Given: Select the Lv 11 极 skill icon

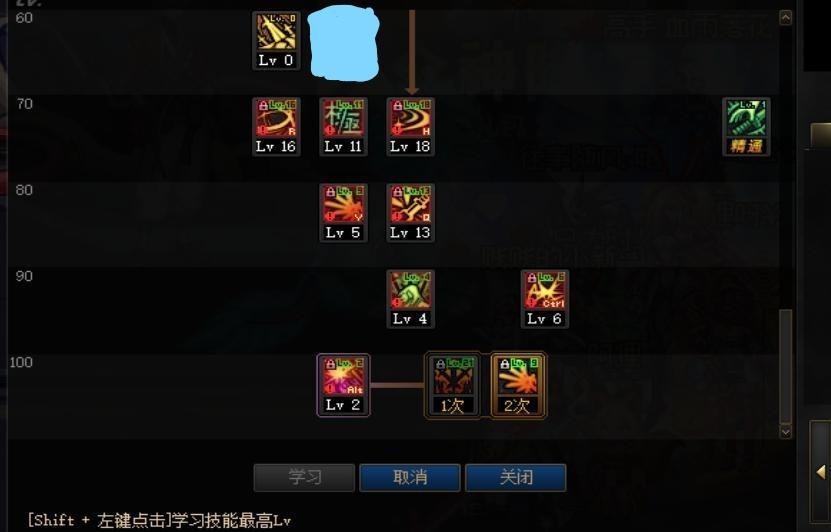Looking at the screenshot, I should 343,127.
